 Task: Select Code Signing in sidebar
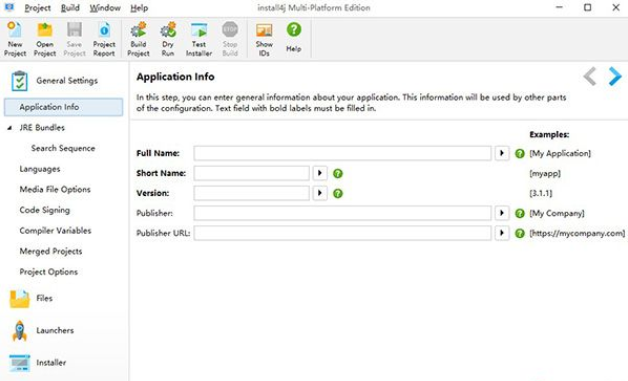pos(44,210)
